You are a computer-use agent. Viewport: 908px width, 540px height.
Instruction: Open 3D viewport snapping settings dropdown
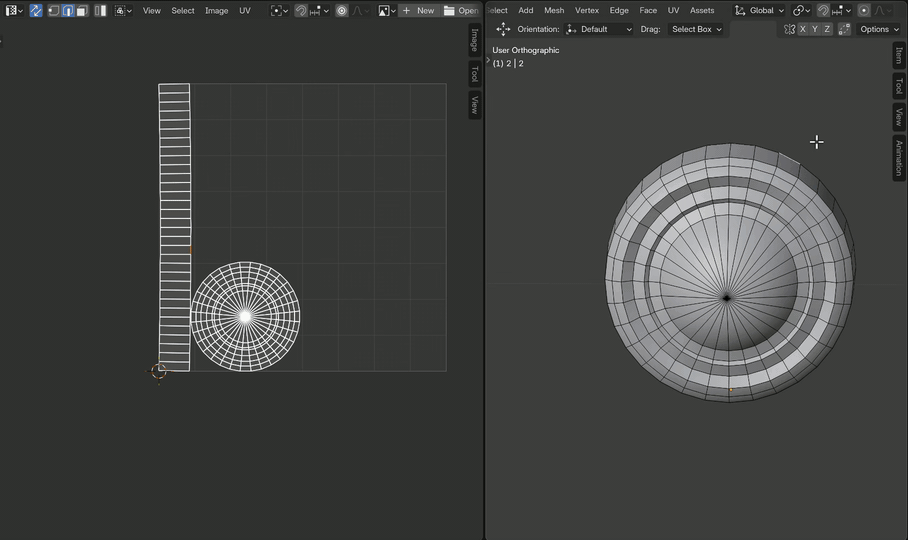(x=841, y=10)
